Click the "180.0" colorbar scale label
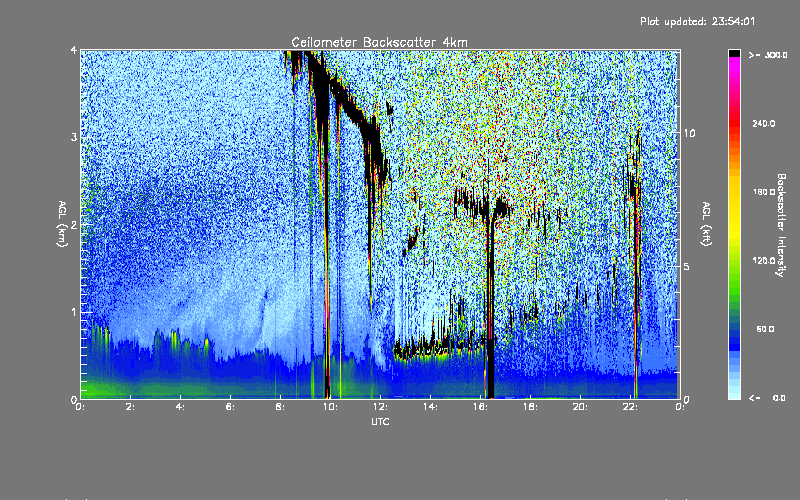The image size is (800, 500). coord(764,192)
